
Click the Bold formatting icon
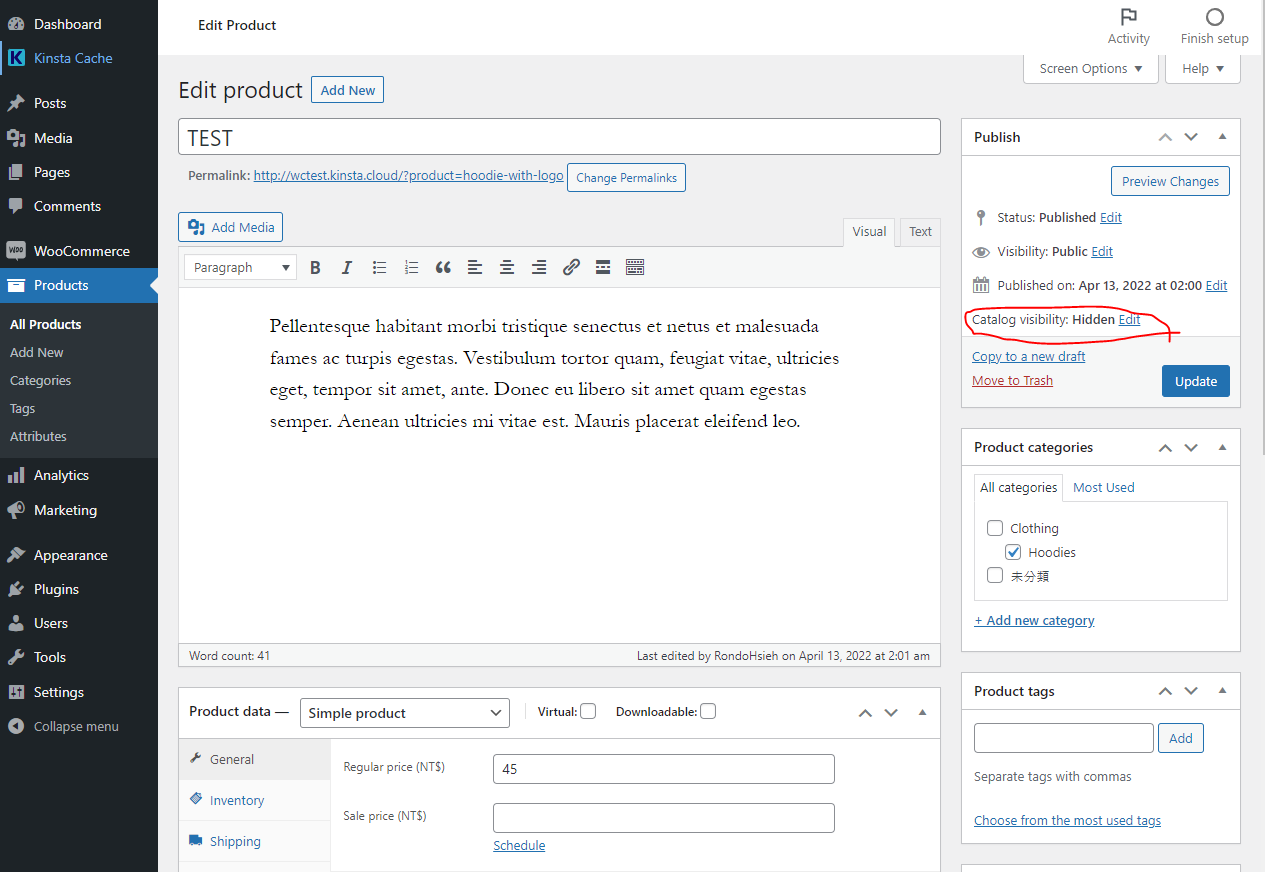click(x=315, y=267)
